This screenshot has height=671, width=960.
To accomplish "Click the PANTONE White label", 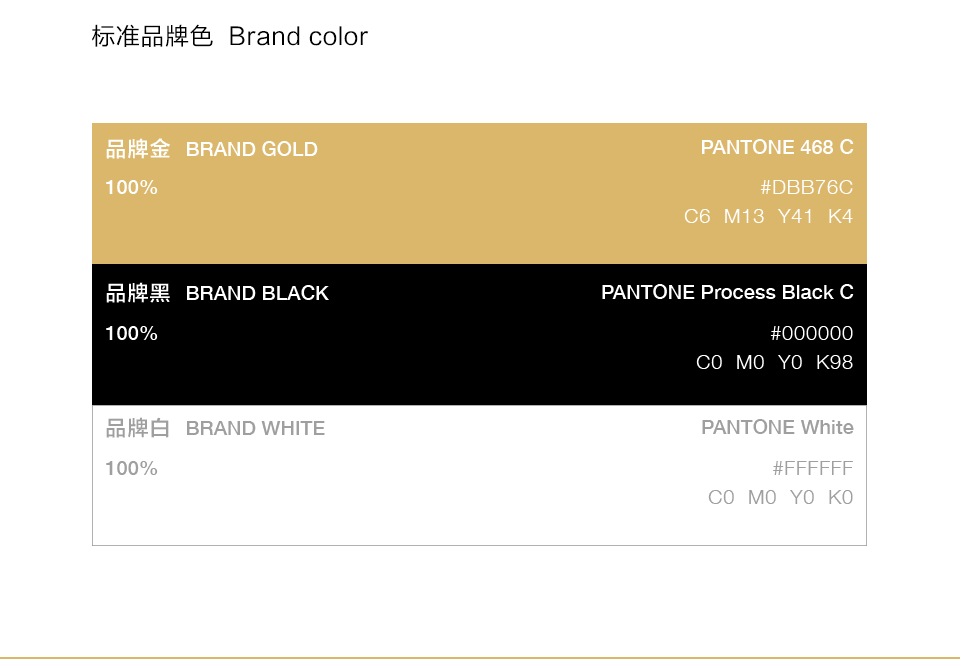I will pos(777,428).
